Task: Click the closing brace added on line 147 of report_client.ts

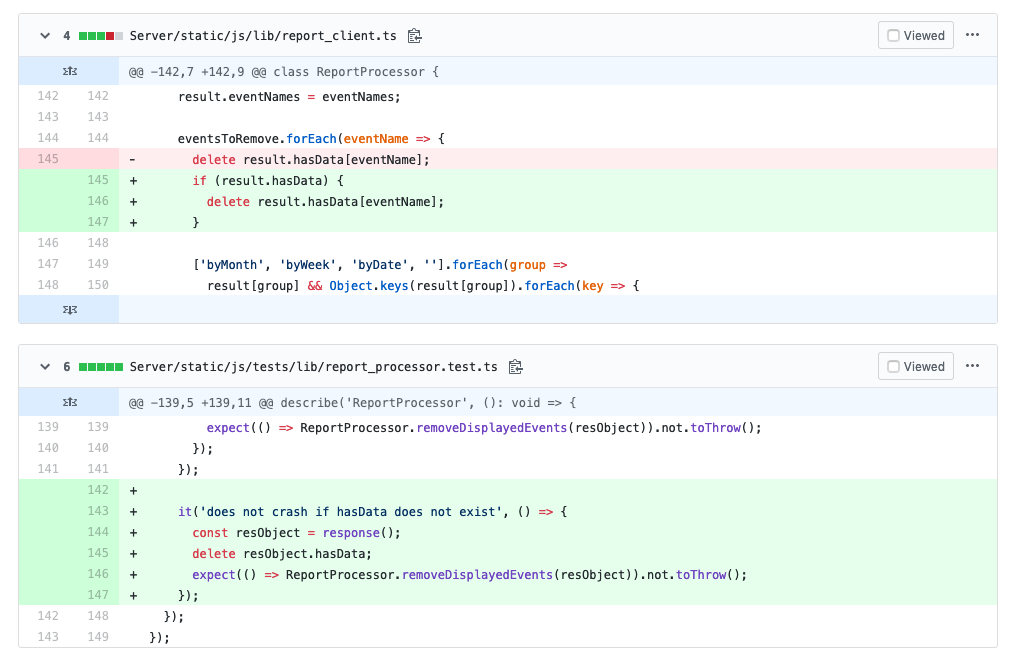Action: [x=195, y=223]
